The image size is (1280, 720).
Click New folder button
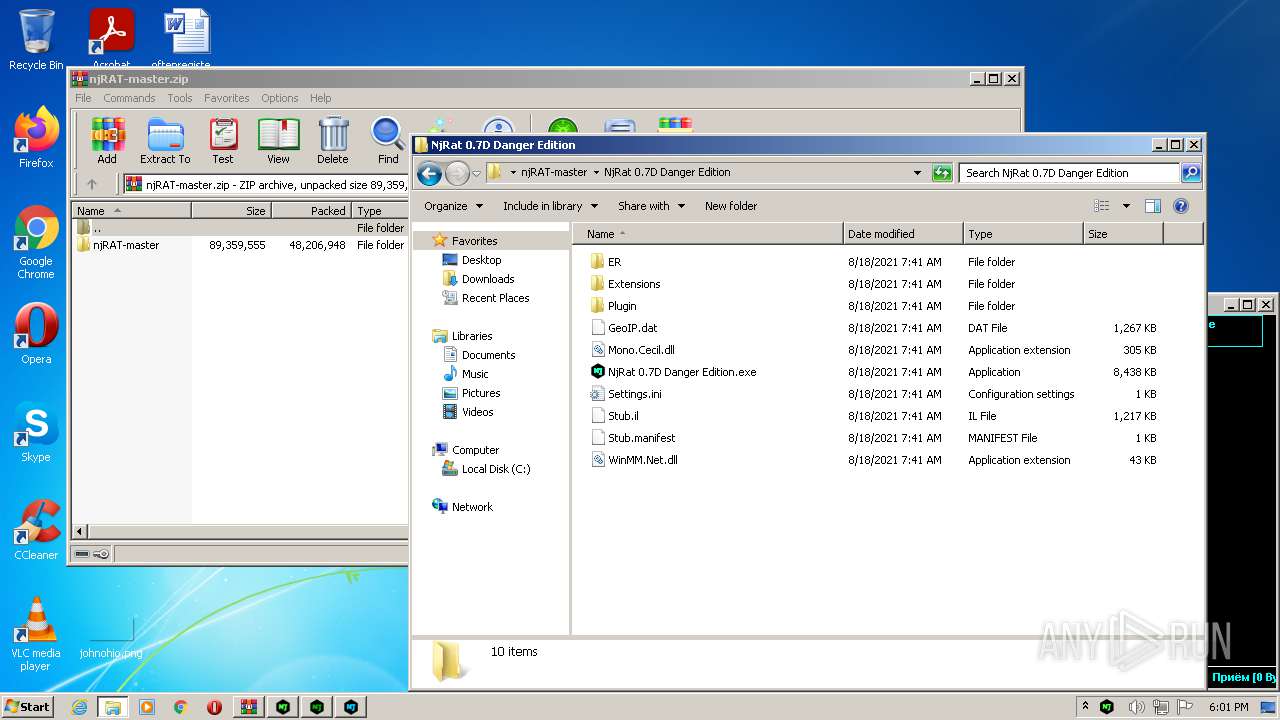[x=731, y=206]
